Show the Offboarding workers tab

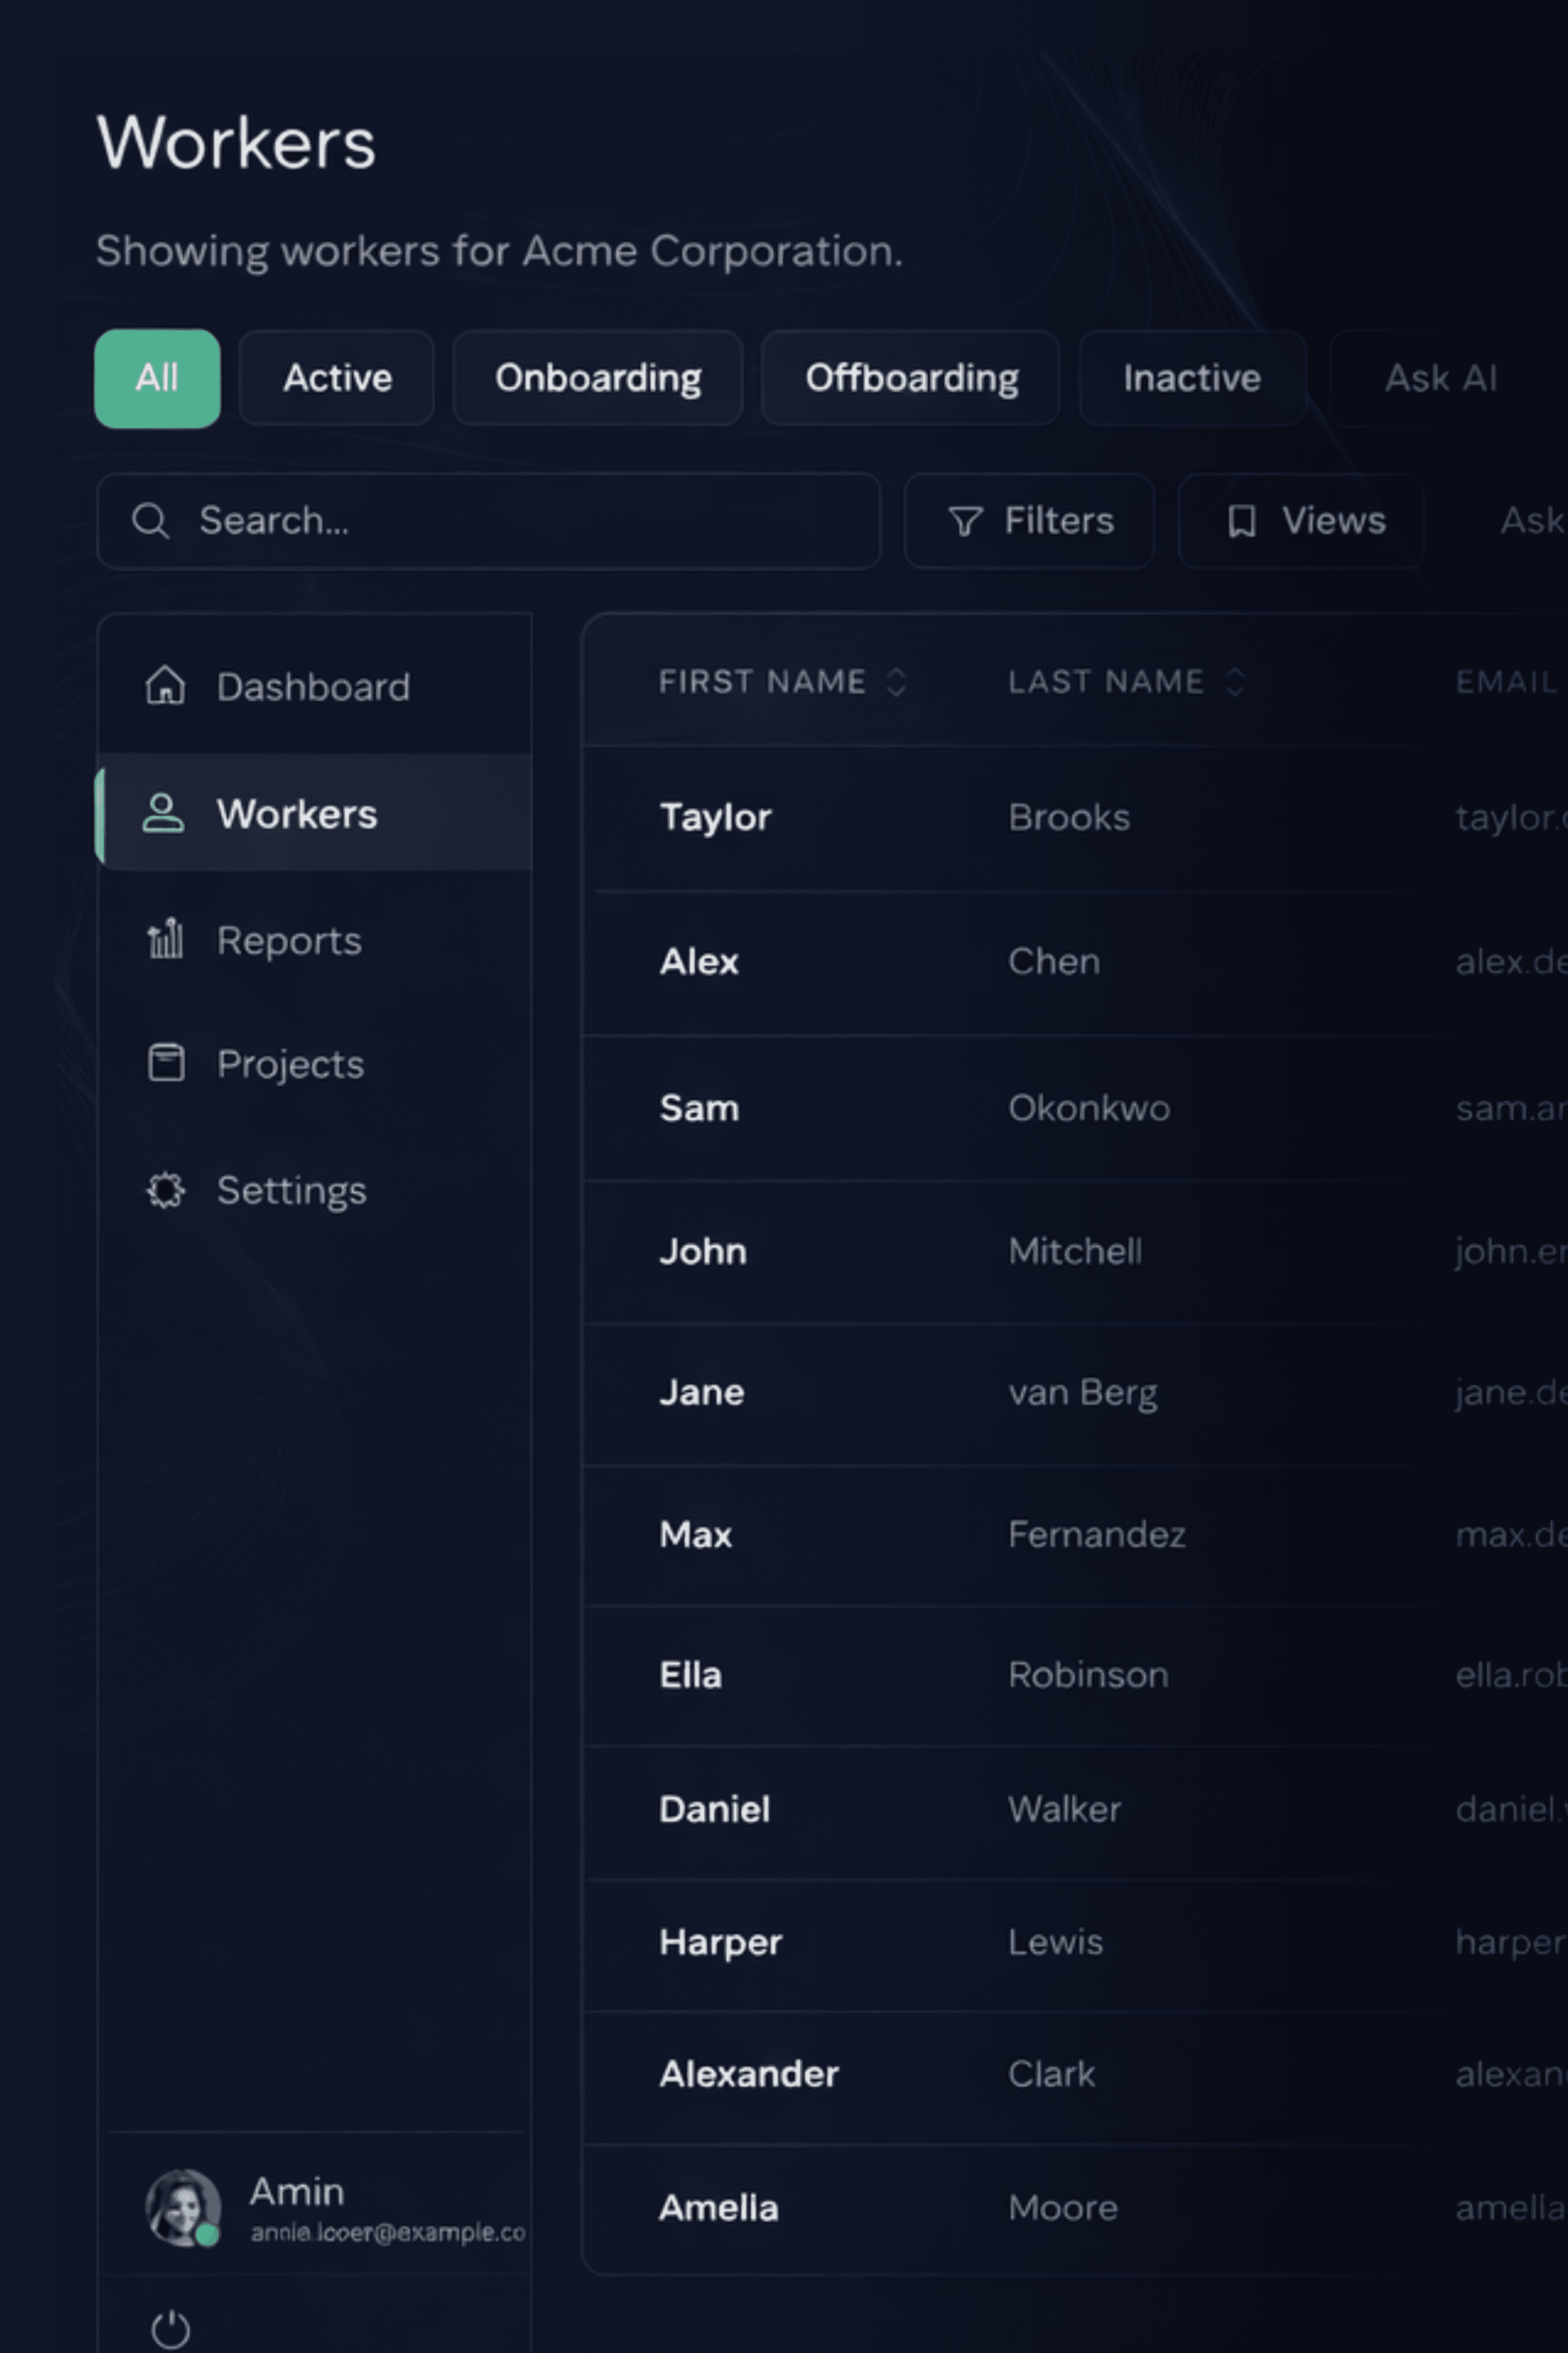pyautogui.click(x=910, y=378)
